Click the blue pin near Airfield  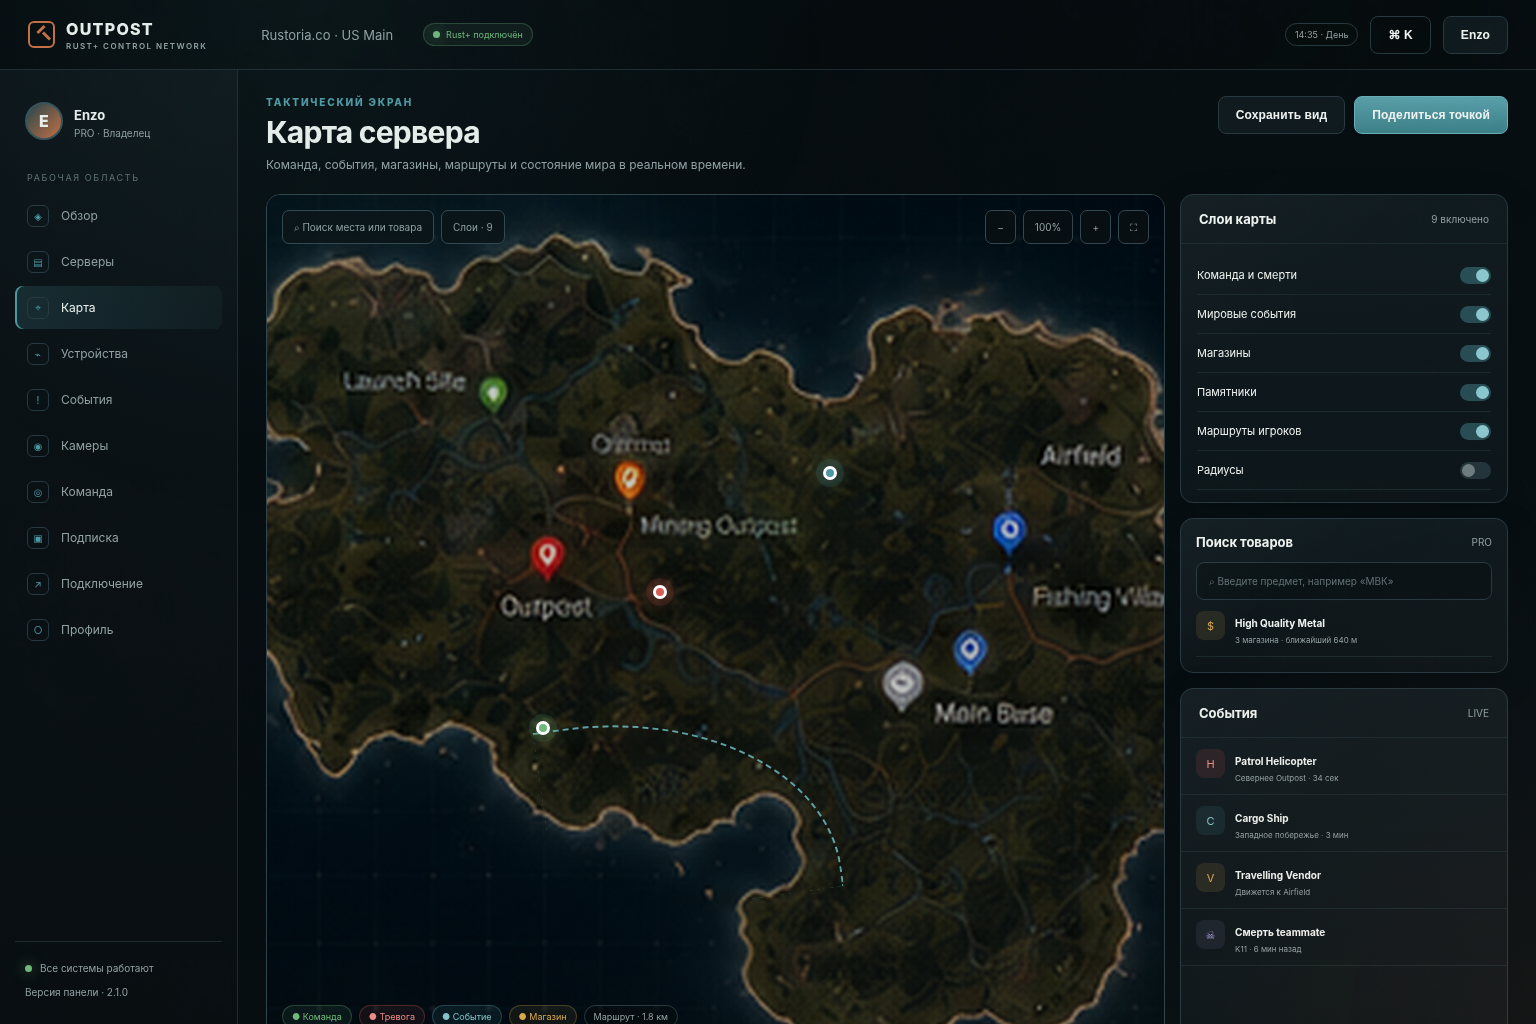[x=1009, y=531]
